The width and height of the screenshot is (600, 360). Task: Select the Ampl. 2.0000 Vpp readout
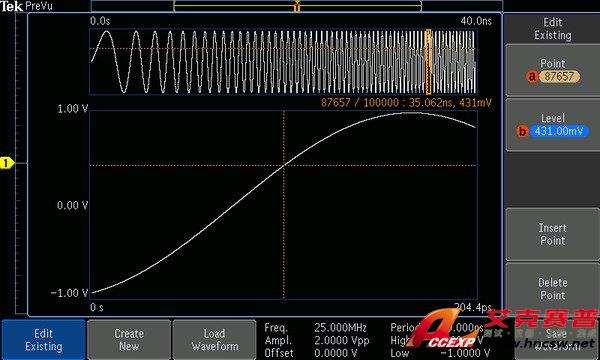pos(317,340)
